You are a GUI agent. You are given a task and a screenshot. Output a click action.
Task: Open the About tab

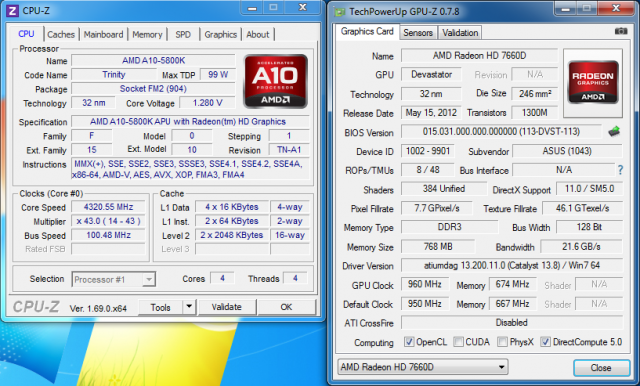coord(258,35)
